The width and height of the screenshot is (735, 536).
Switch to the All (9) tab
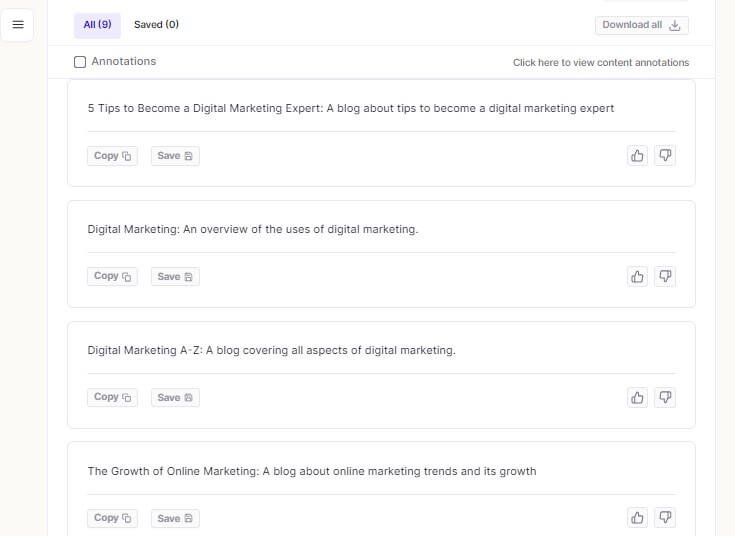(x=97, y=25)
